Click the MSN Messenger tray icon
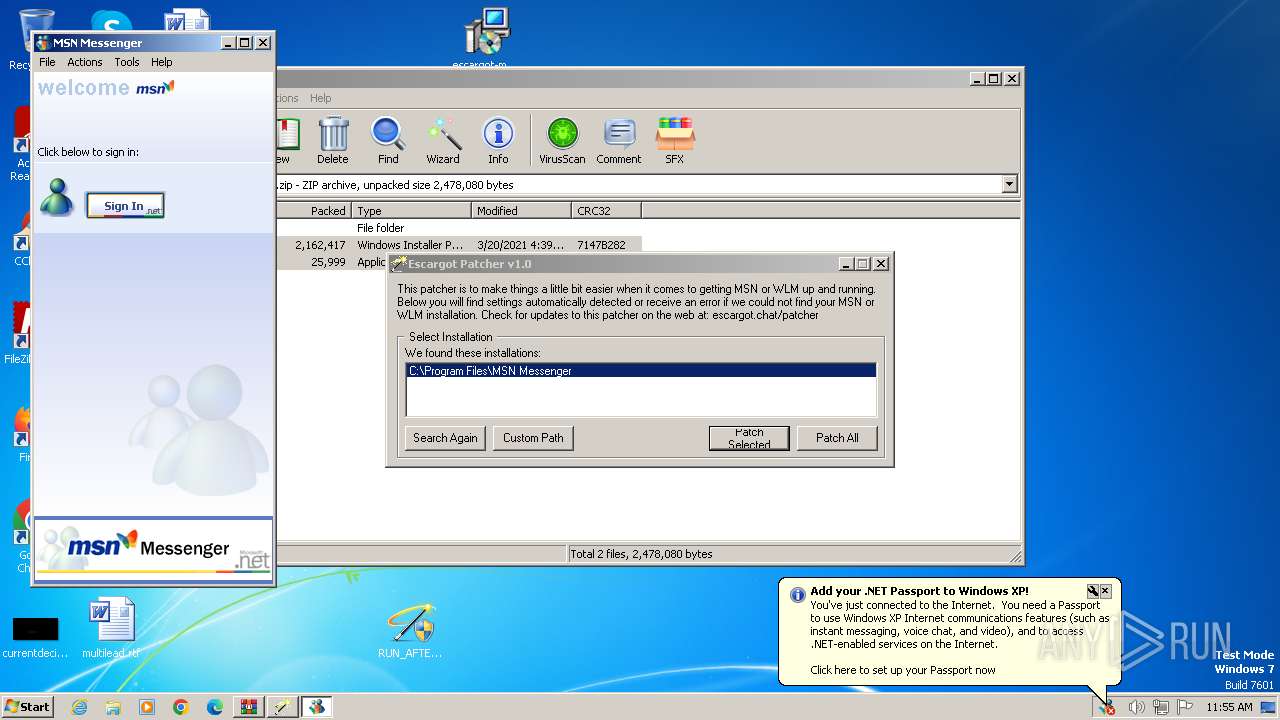The image size is (1280, 720). click(1107, 707)
